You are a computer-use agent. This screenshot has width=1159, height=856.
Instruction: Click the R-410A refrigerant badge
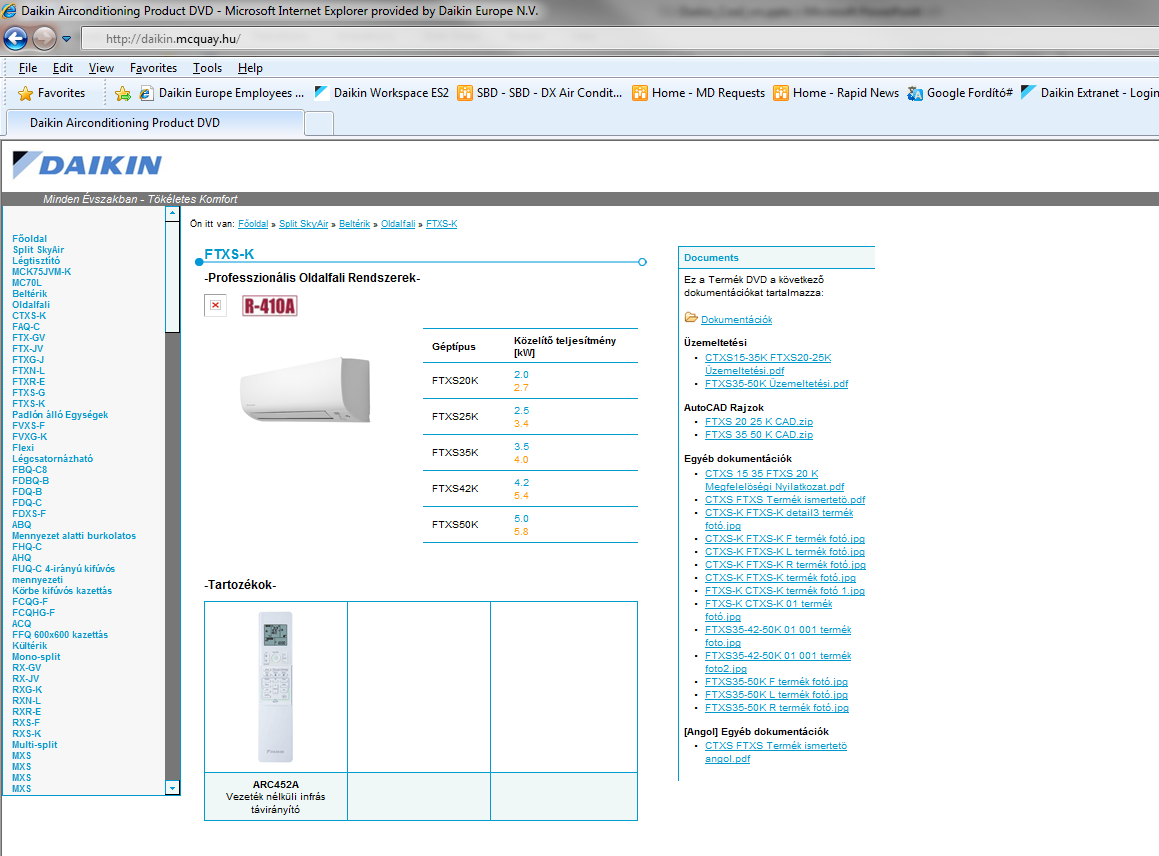click(x=270, y=305)
